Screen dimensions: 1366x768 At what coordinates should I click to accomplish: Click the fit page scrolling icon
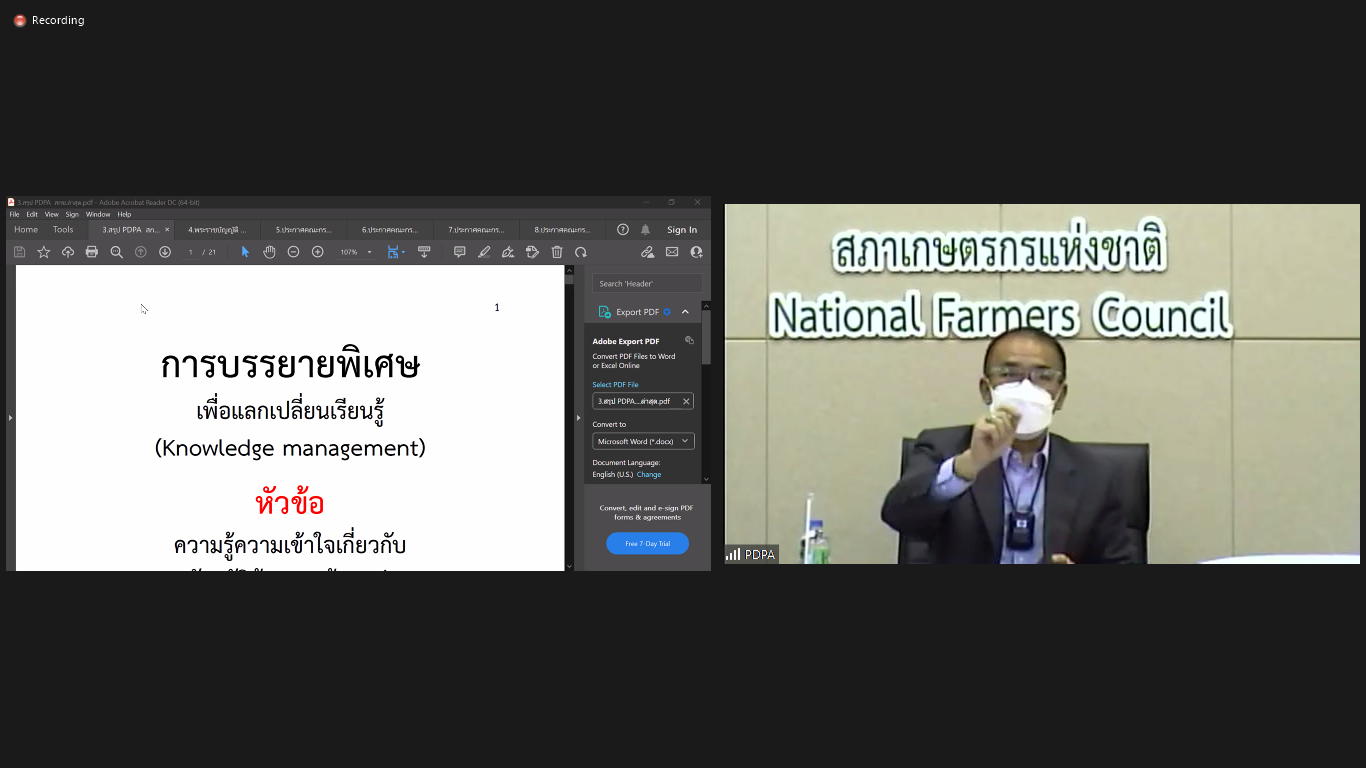(x=393, y=252)
